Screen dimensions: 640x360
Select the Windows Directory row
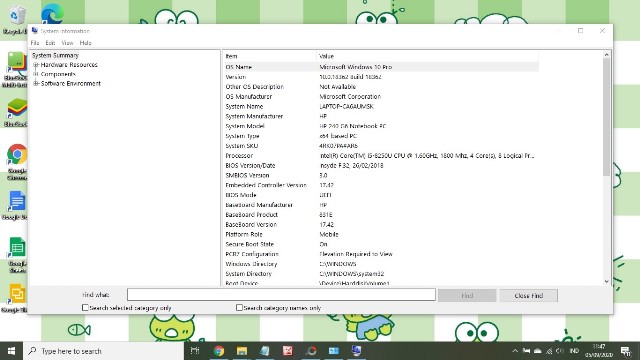[x=381, y=264]
